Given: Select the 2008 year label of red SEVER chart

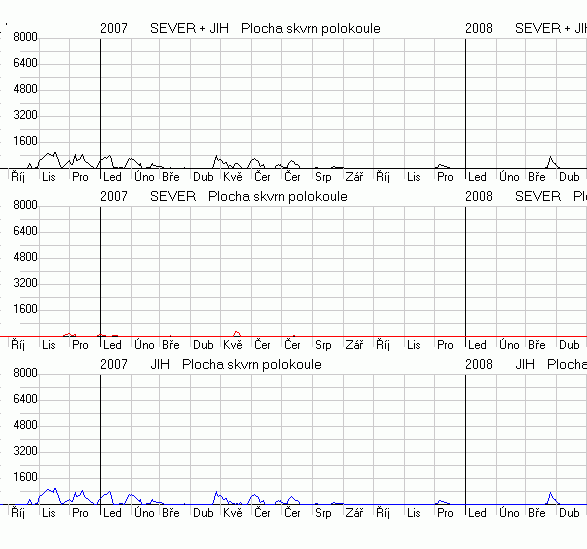Looking at the screenshot, I should 479,197.
